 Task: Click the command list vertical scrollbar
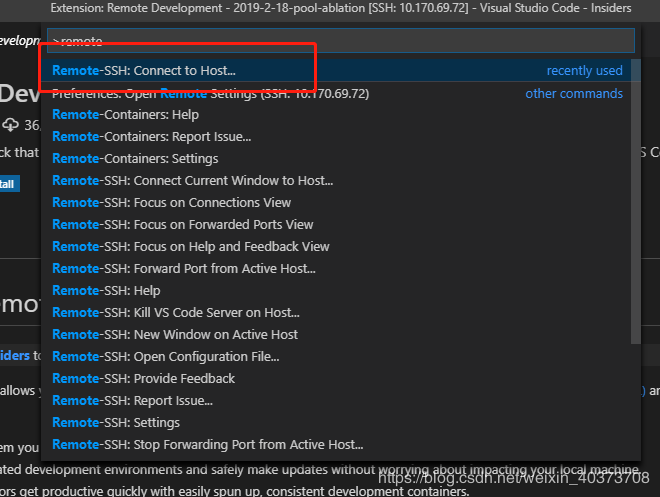pos(636,202)
